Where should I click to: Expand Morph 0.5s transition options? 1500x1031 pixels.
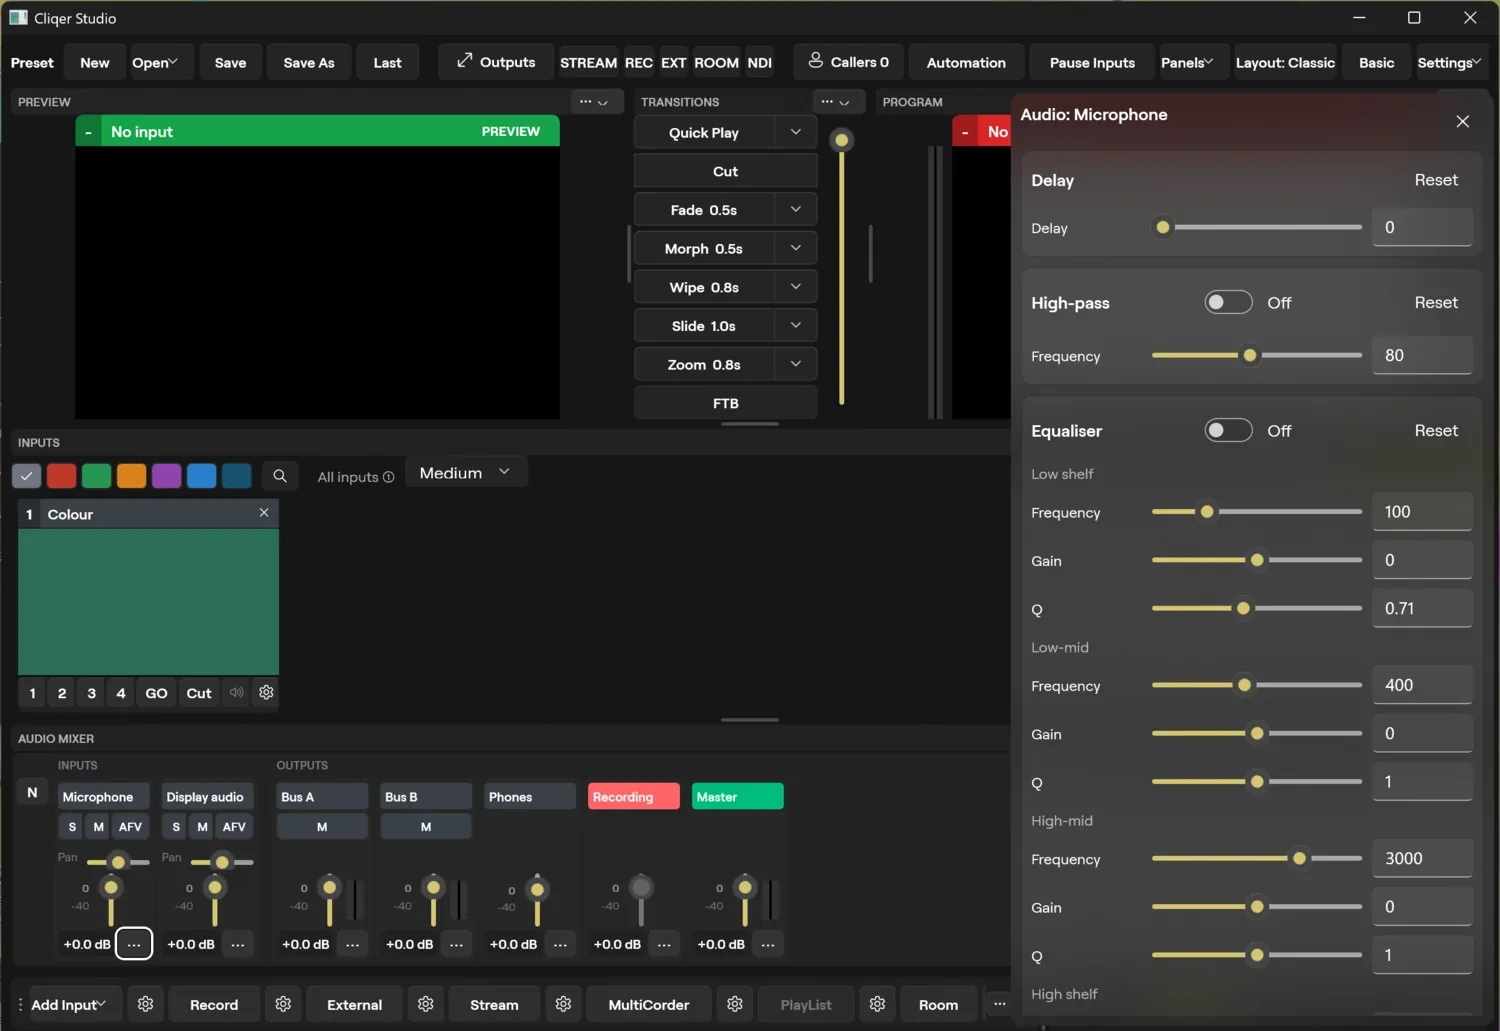tap(796, 248)
